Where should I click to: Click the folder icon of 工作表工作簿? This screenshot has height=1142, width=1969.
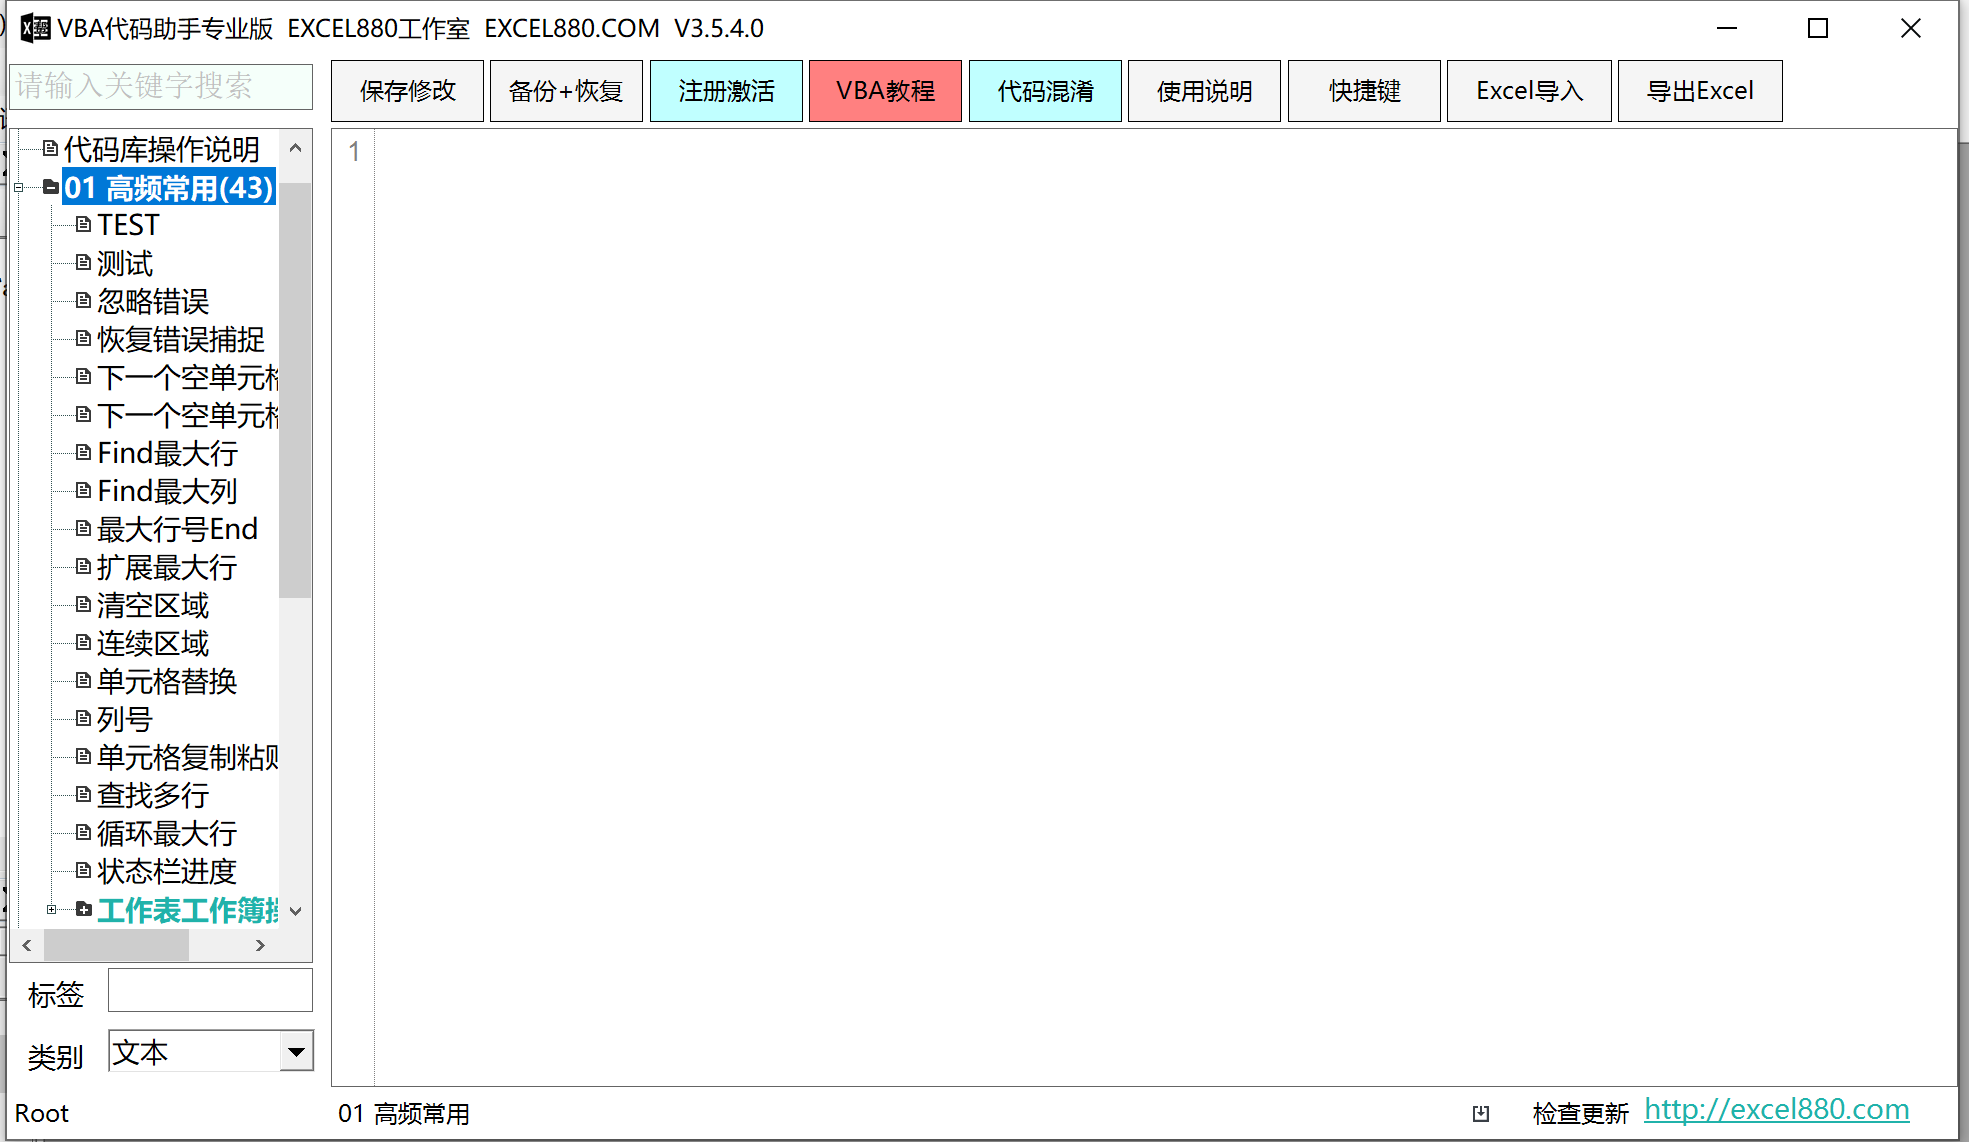(x=83, y=909)
